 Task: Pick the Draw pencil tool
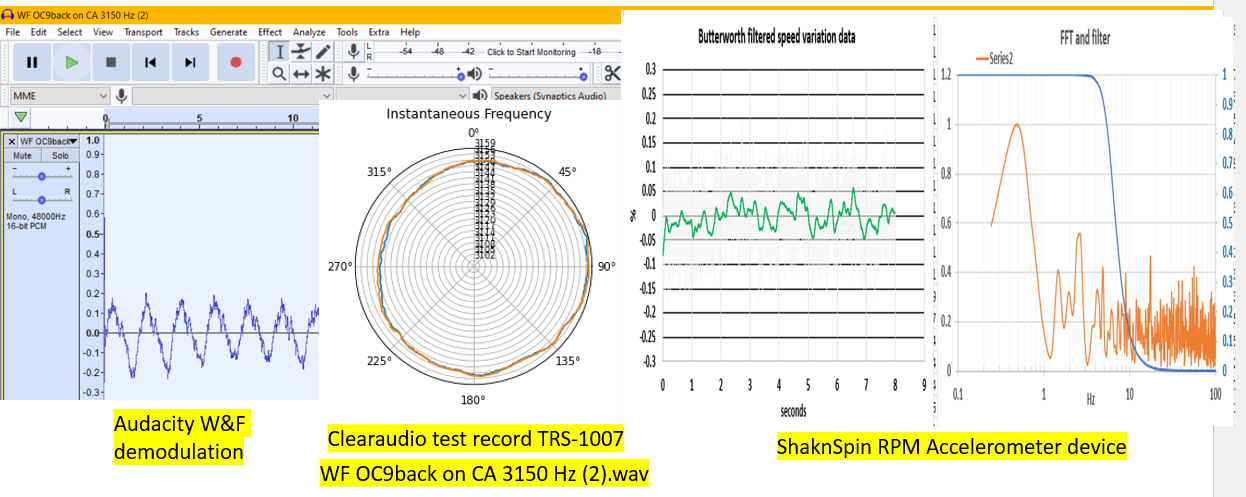[x=323, y=51]
